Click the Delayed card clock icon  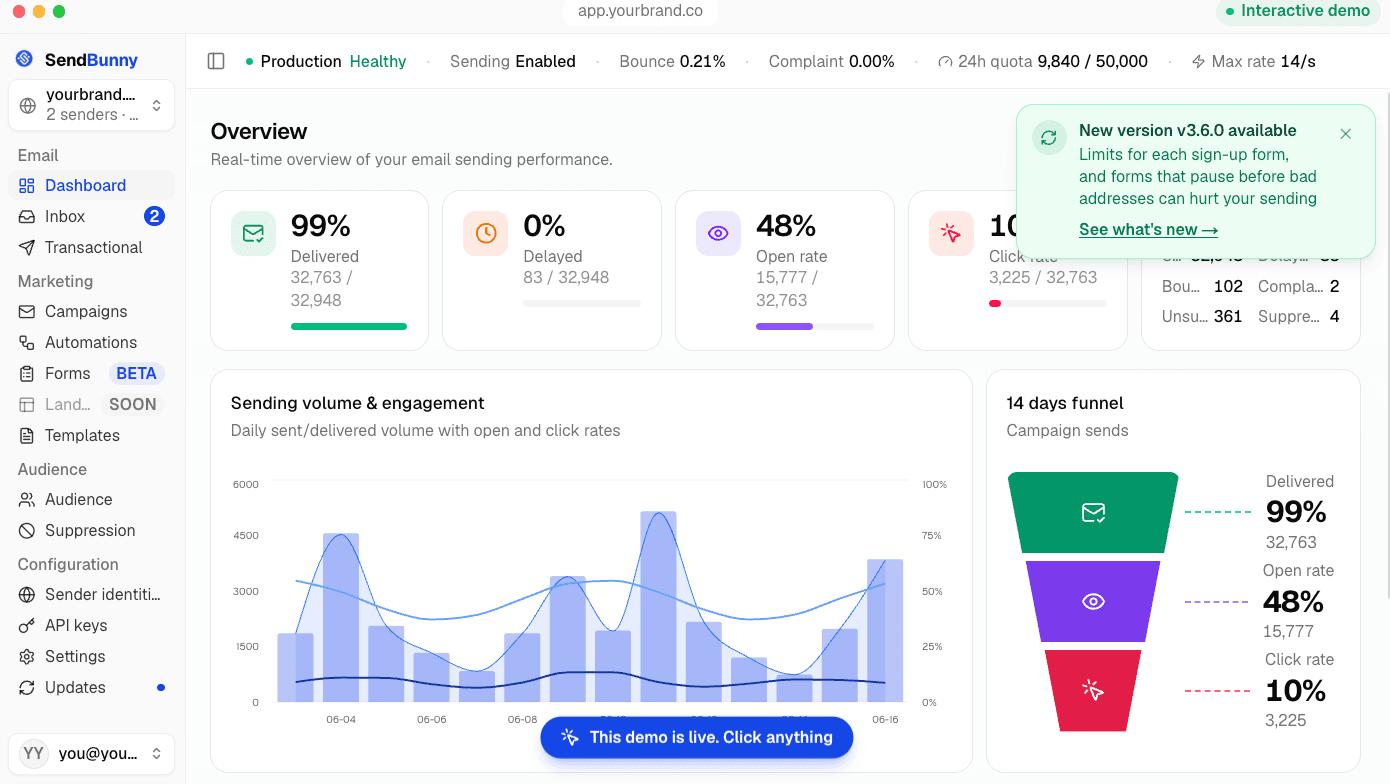click(485, 233)
